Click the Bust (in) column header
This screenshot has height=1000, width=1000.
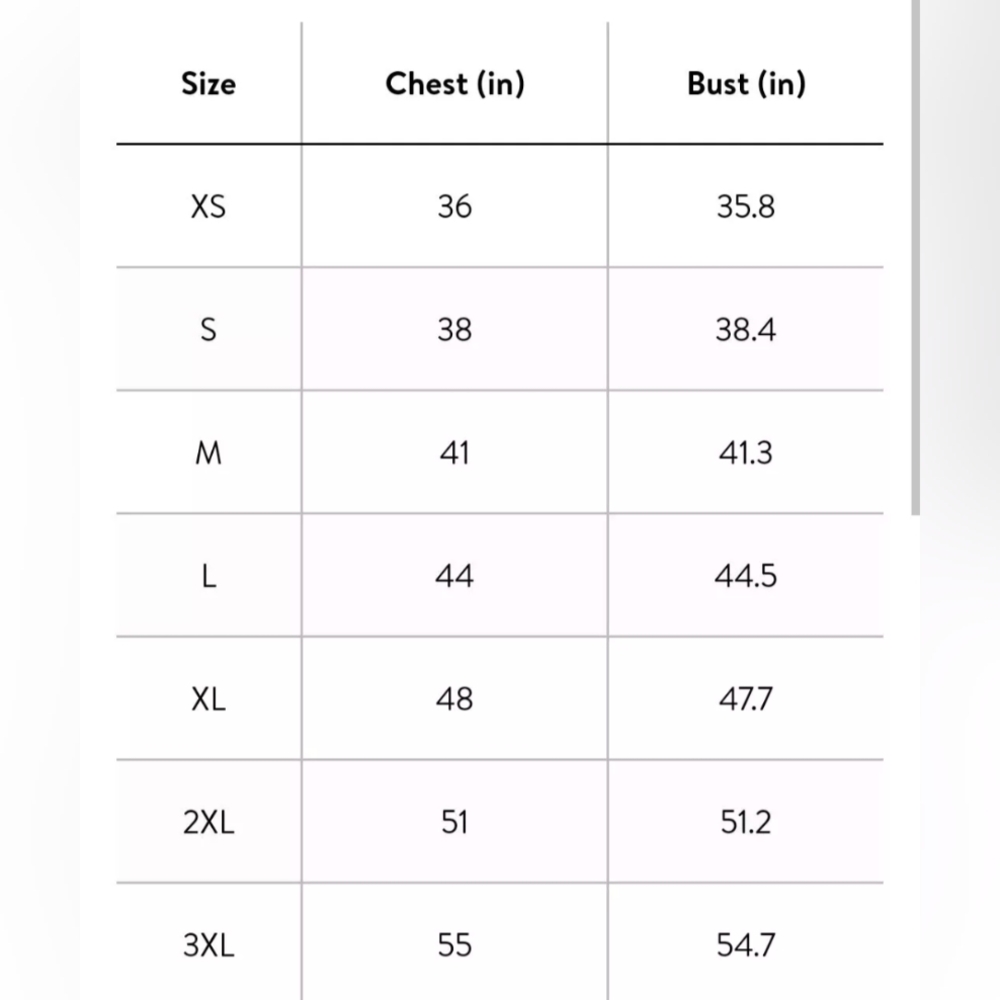(746, 84)
